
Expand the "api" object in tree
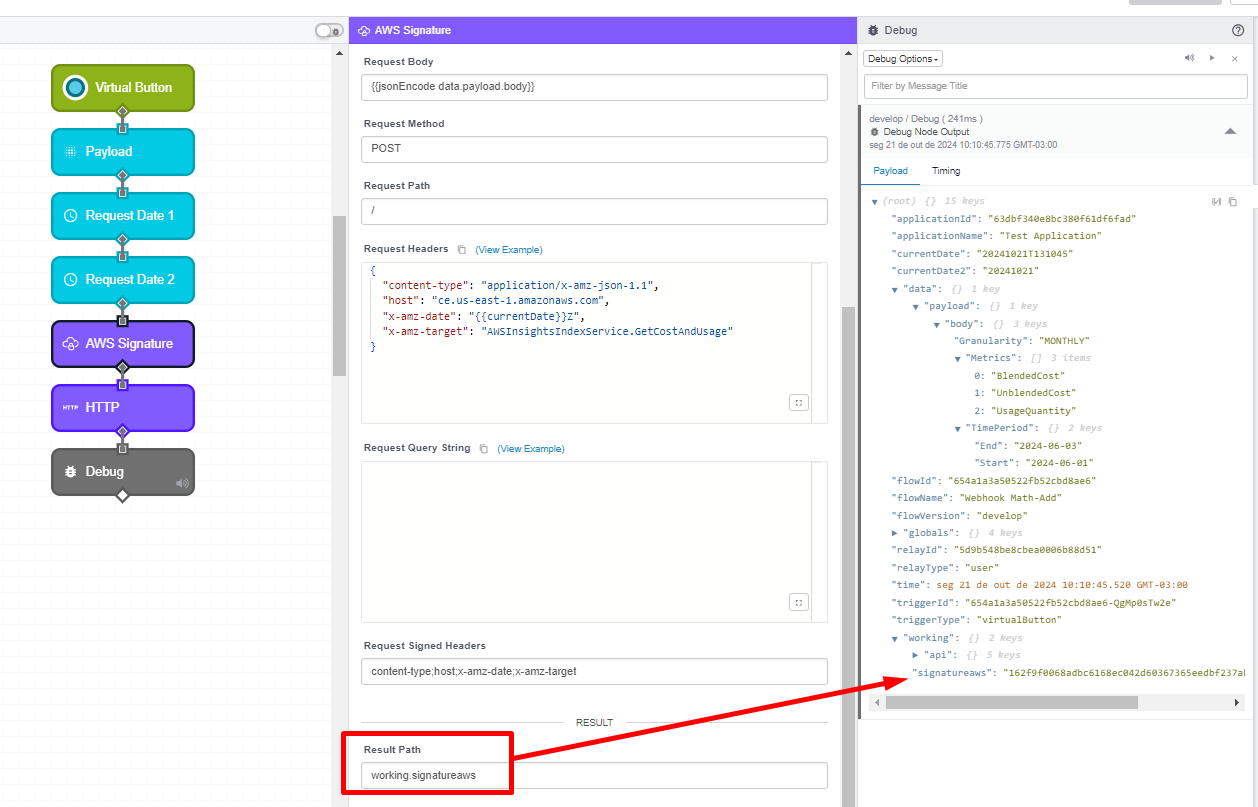coord(917,655)
